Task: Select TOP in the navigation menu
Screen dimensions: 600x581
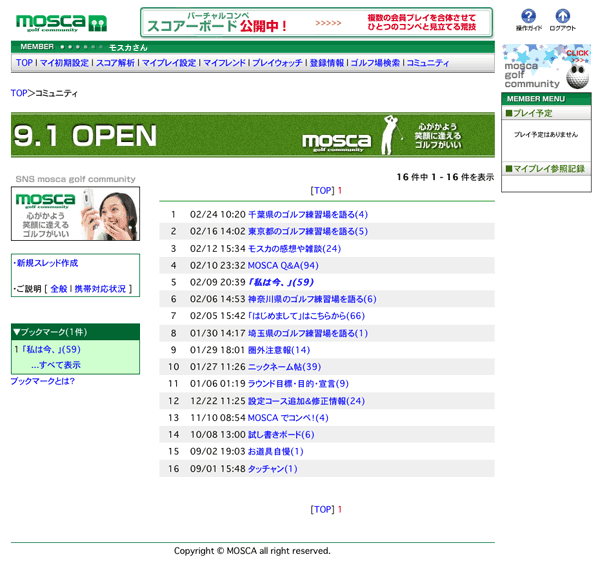Action: tap(24, 63)
